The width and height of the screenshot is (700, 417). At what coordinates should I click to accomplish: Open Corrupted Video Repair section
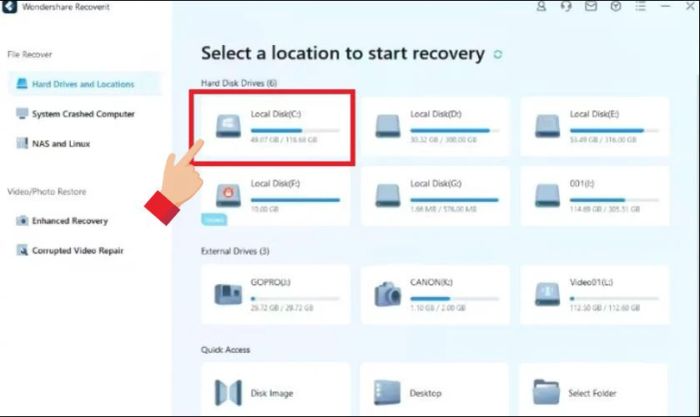(x=77, y=250)
